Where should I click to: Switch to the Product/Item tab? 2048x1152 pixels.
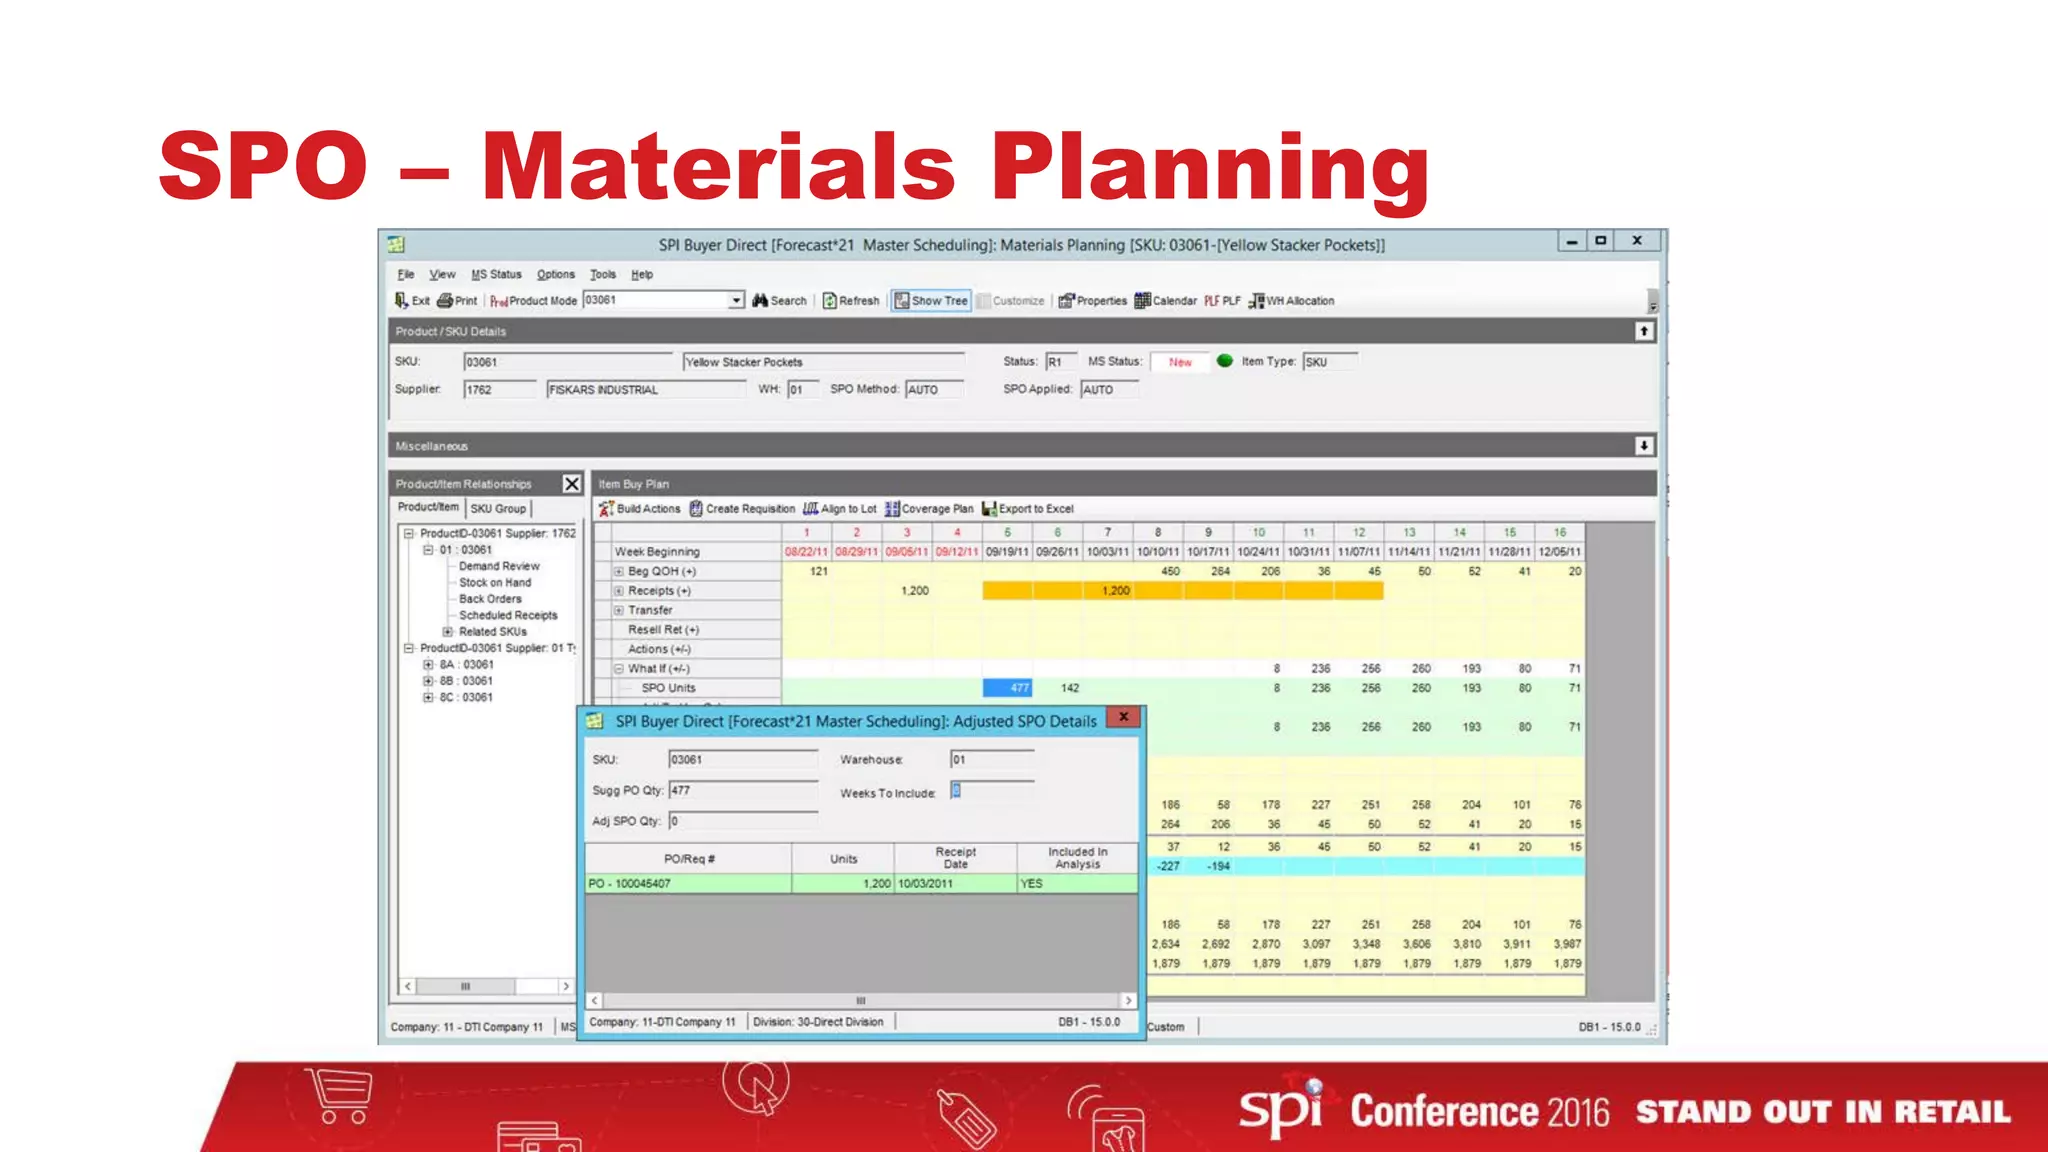pyautogui.click(x=428, y=507)
